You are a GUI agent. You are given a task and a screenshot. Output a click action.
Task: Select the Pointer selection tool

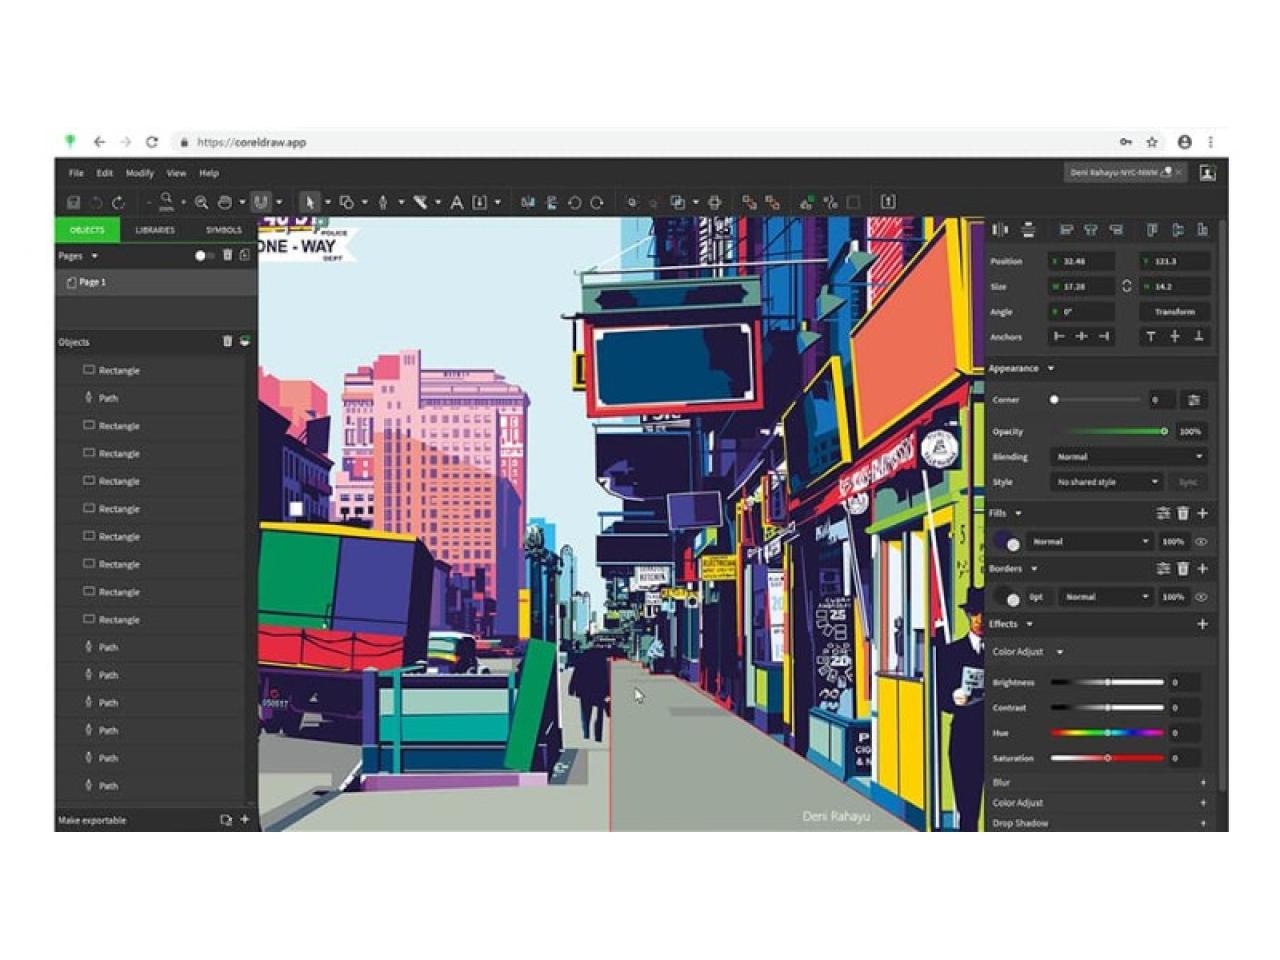pyautogui.click(x=310, y=202)
